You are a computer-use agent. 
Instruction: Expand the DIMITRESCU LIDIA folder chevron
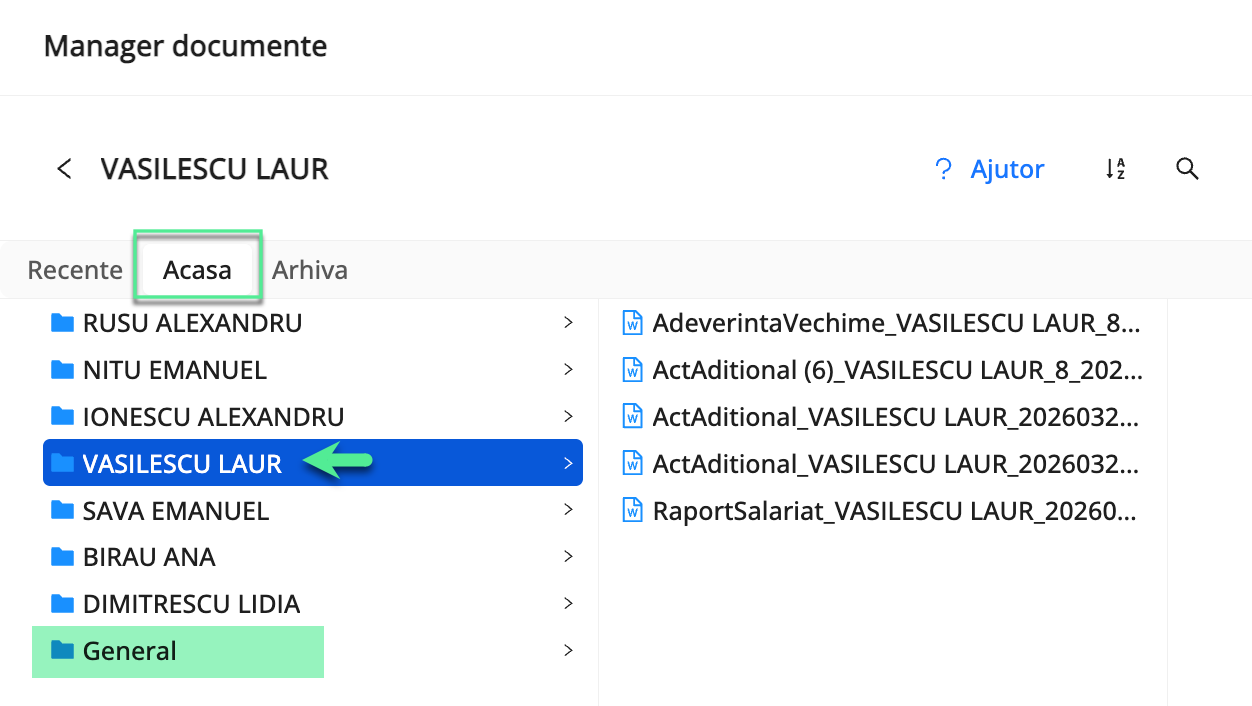tap(568, 604)
